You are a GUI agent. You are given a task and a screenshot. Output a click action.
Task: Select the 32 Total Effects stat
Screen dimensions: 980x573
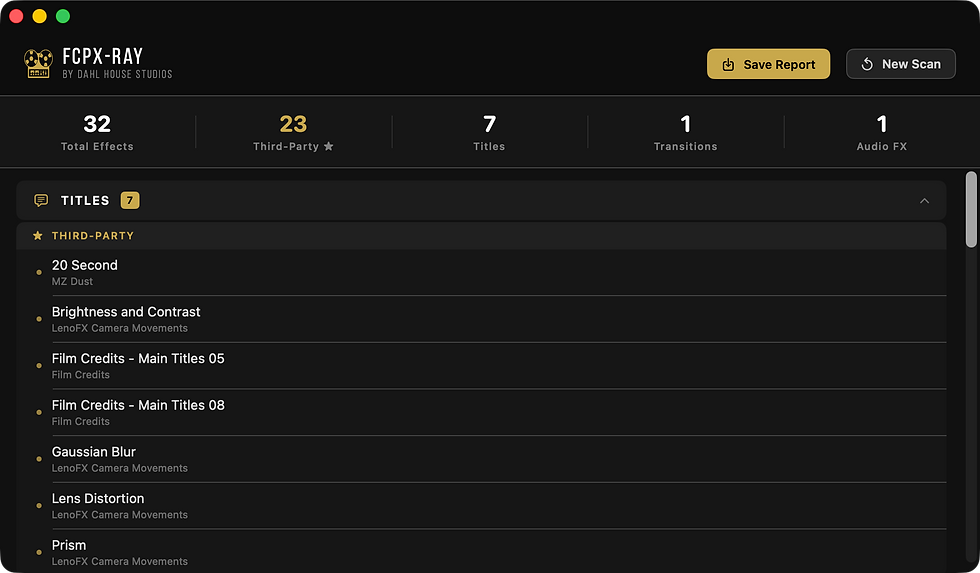[x=97, y=132]
